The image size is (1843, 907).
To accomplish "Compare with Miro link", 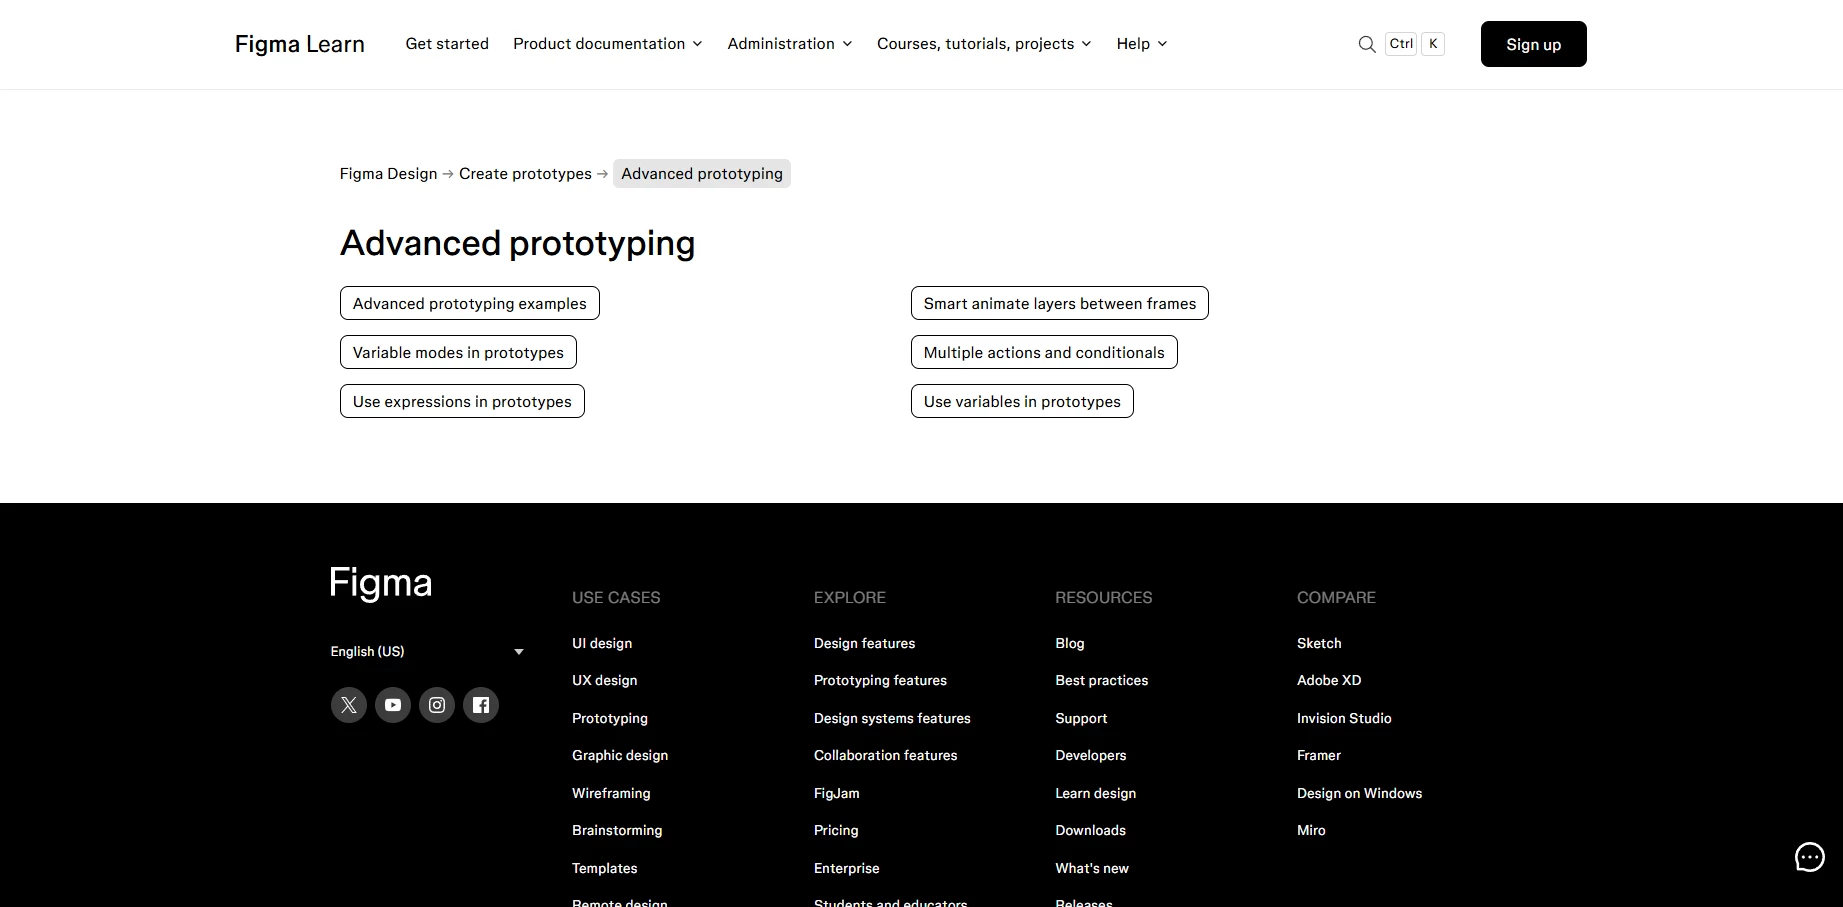I will pyautogui.click(x=1311, y=830).
